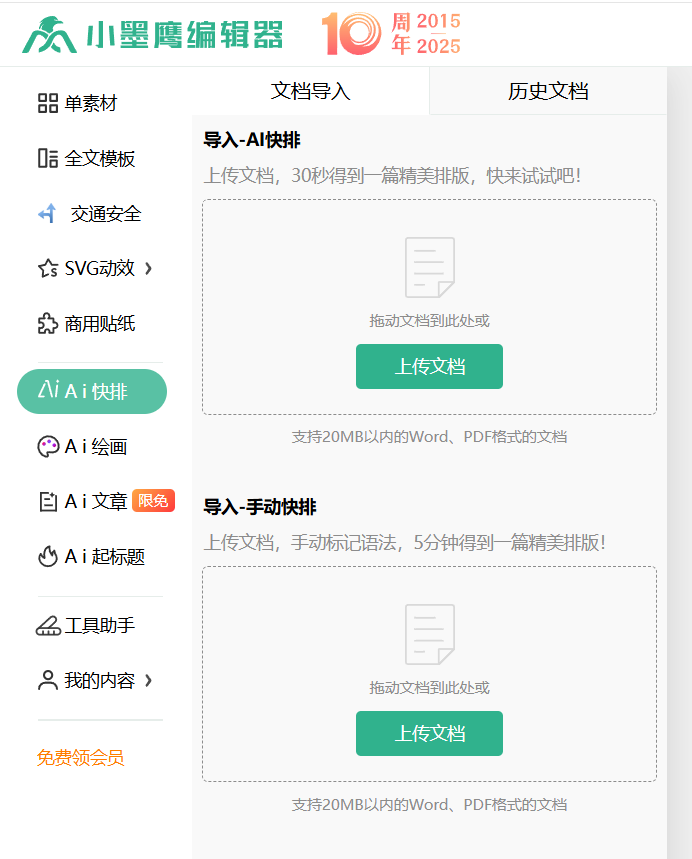Click the 导入-手动快排 heading
This screenshot has width=692, height=859.
click(260, 507)
